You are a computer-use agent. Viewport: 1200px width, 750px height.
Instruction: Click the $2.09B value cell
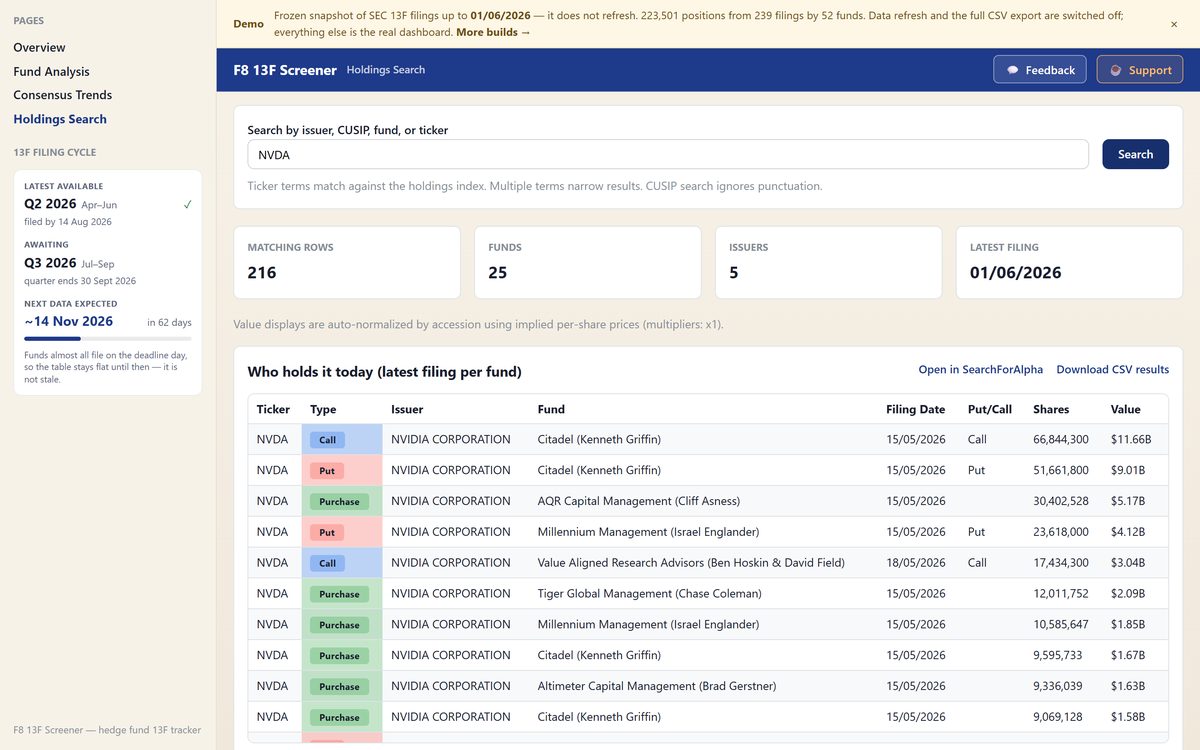tap(1128, 593)
